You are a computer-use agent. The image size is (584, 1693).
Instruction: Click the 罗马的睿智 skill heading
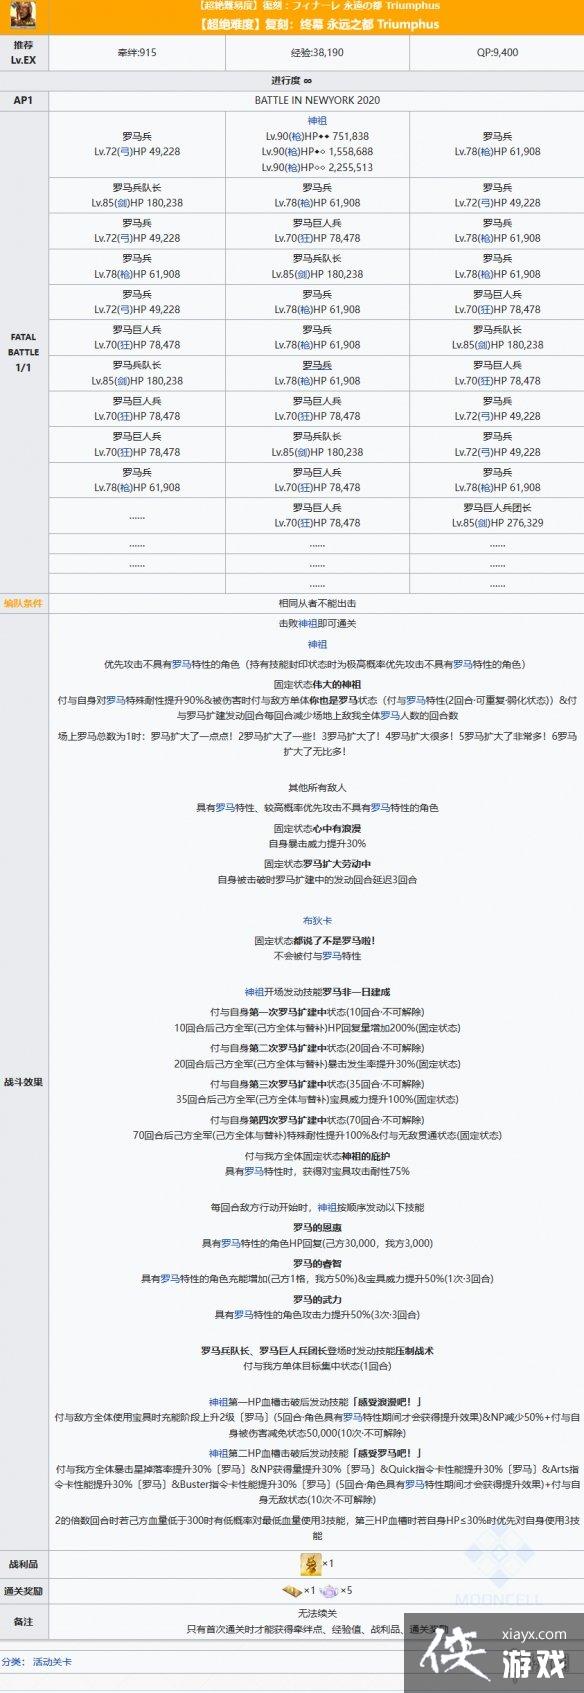(x=317, y=1263)
